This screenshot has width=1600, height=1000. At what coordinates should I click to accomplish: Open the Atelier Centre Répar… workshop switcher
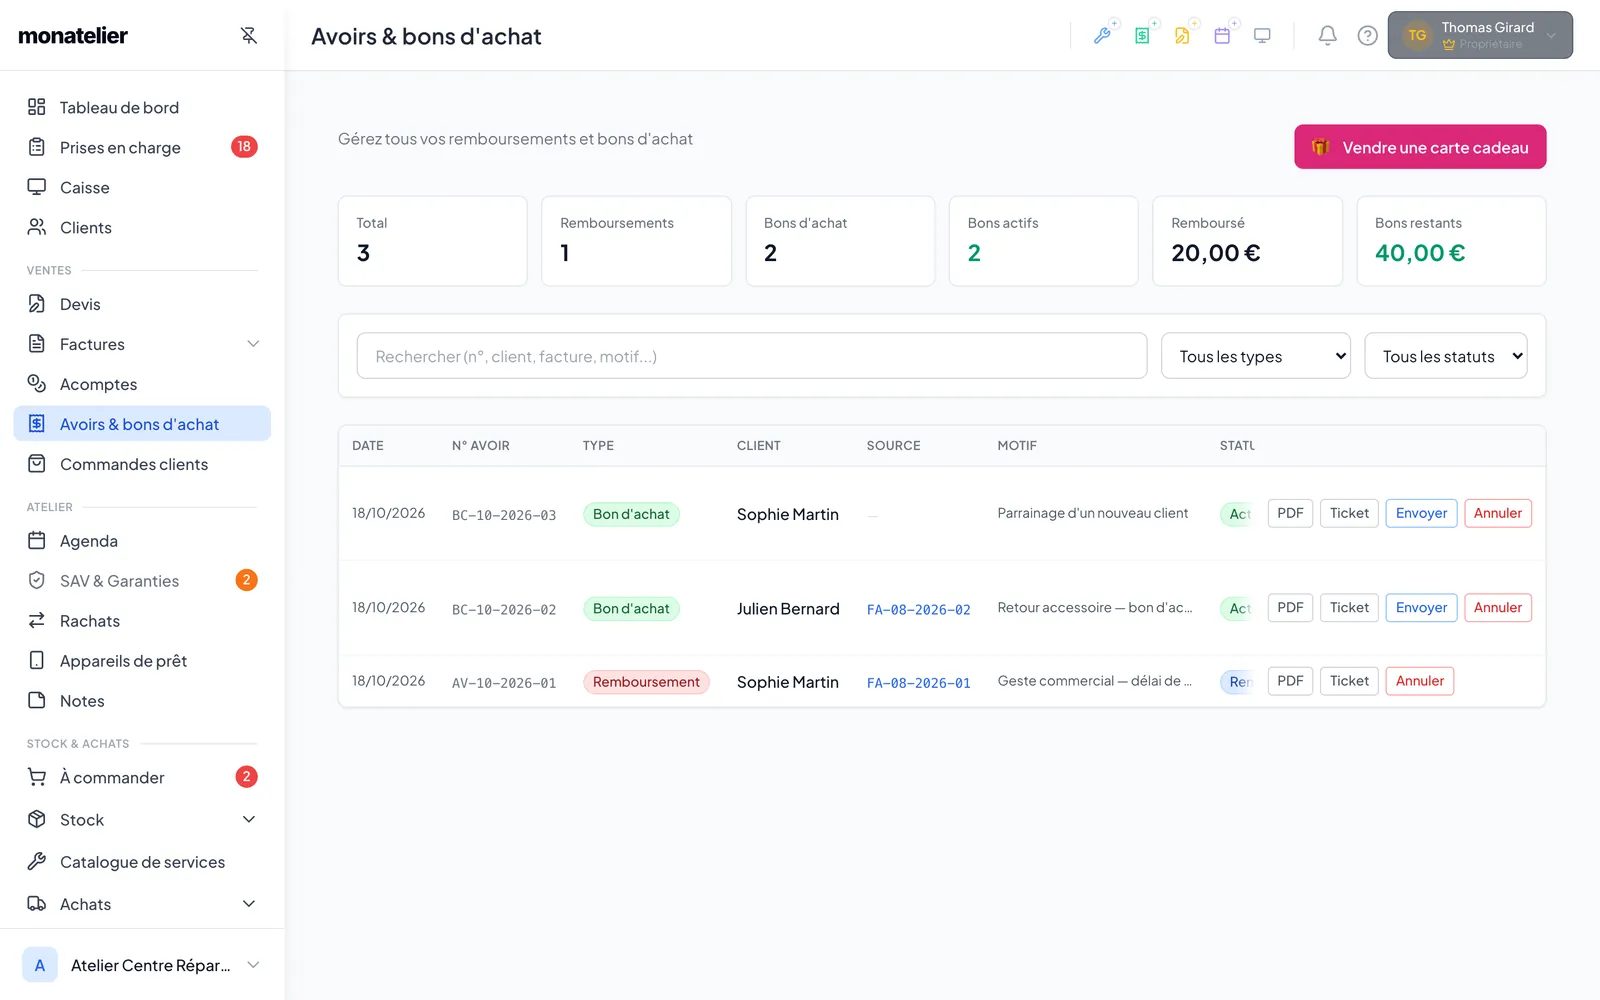pos(142,965)
